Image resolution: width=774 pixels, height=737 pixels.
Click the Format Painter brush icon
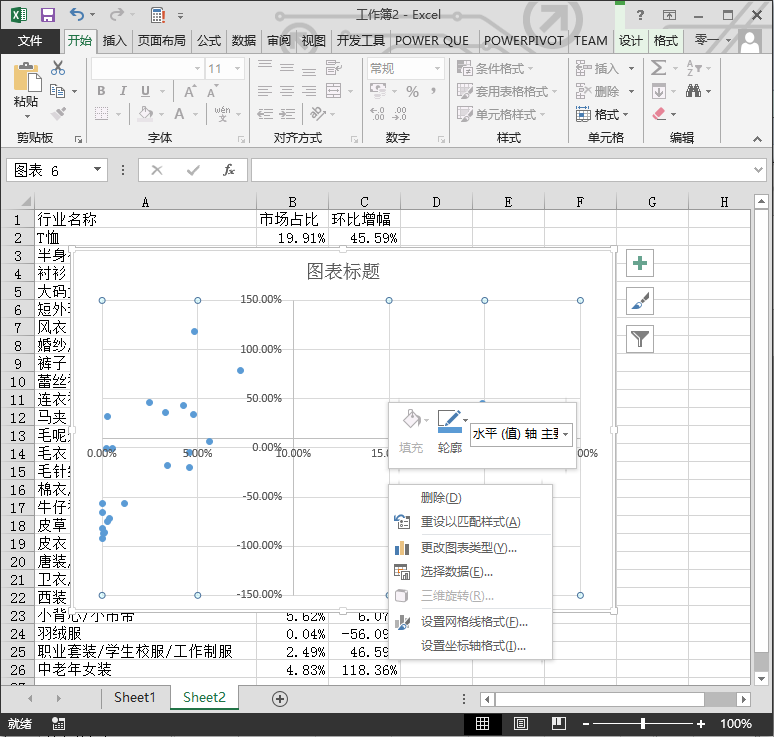tap(58, 114)
